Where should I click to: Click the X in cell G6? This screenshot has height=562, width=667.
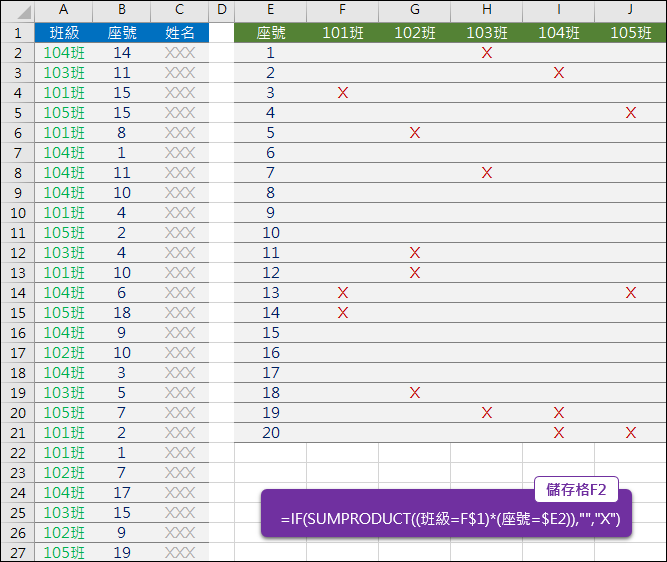pyautogui.click(x=415, y=133)
